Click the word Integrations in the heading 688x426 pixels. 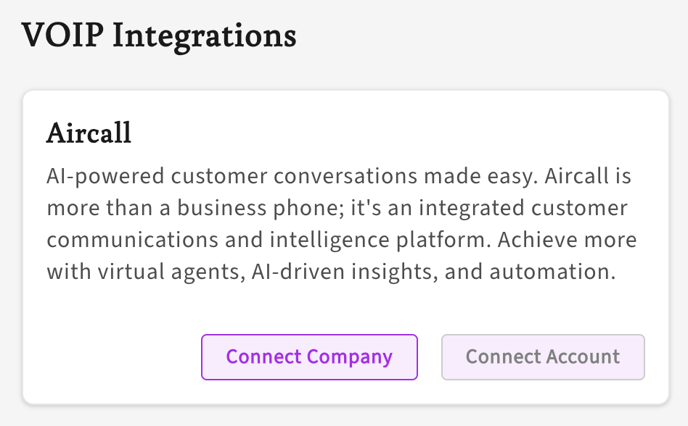pos(204,36)
